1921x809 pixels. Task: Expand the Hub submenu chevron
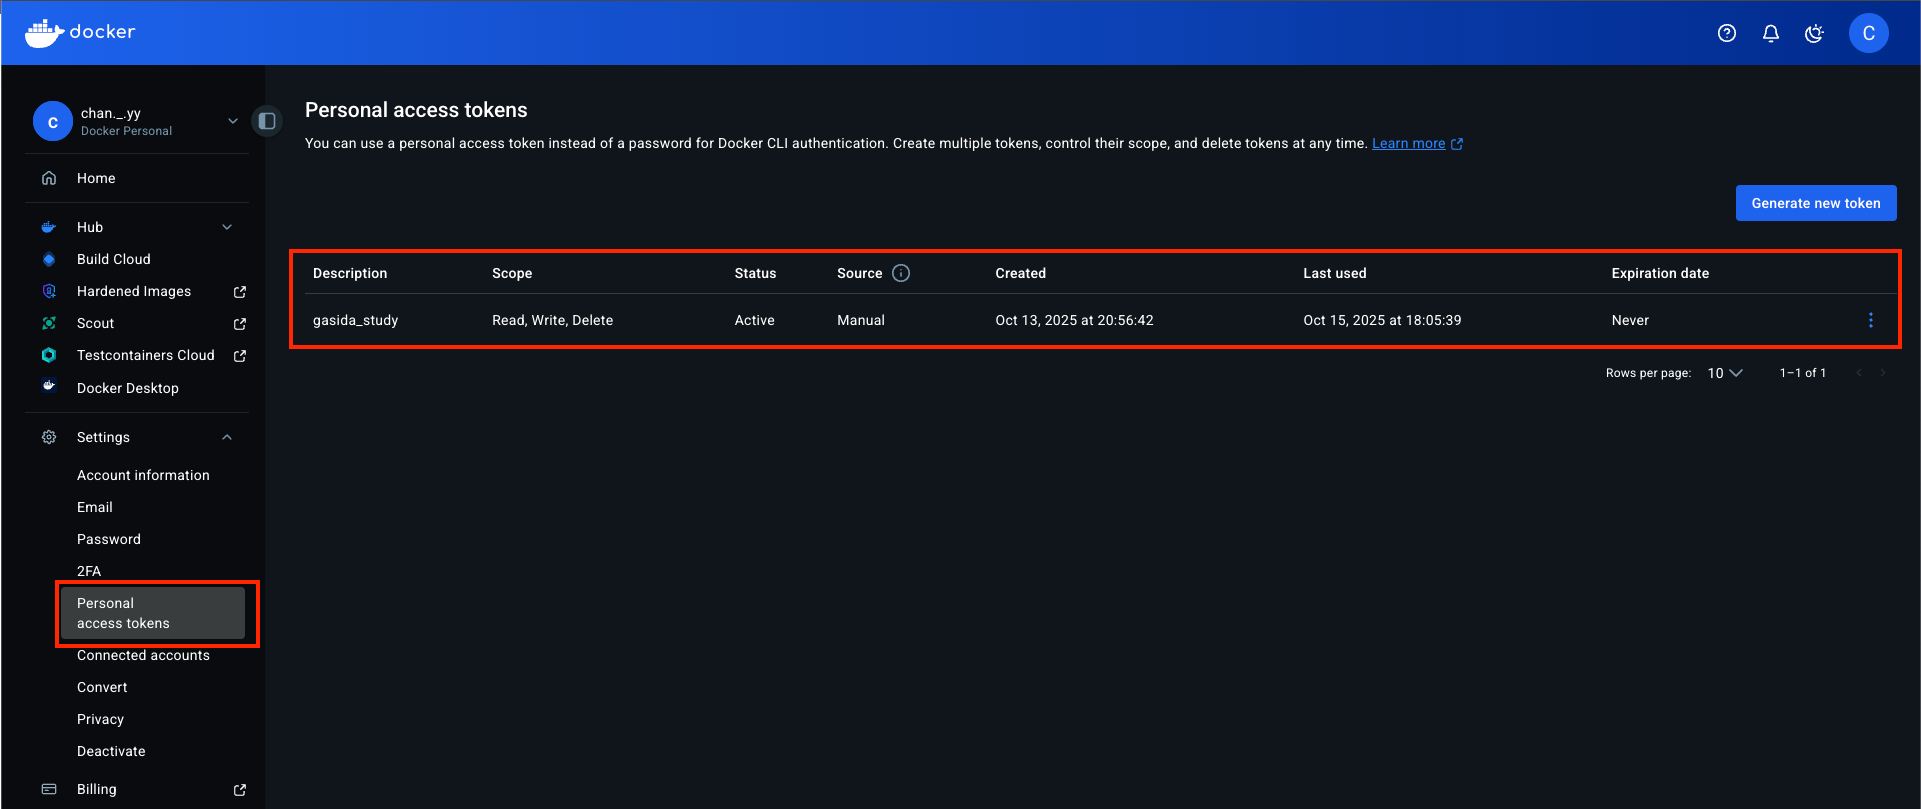tap(227, 227)
